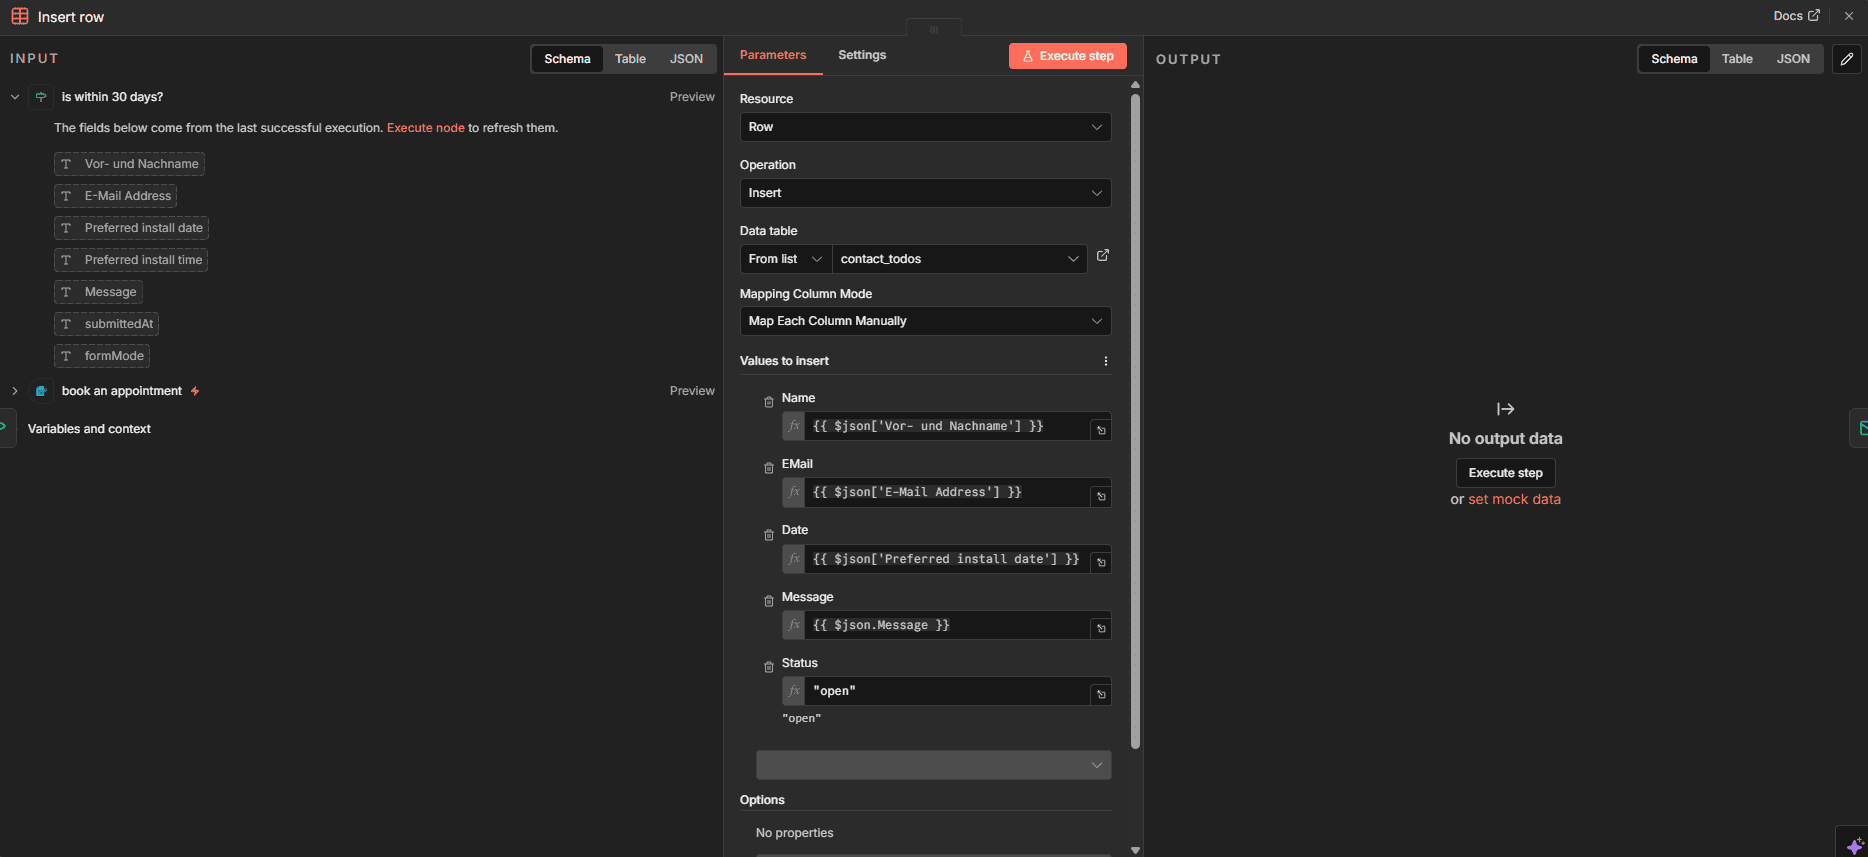Open the Settings tab
1868x857 pixels.
(861, 55)
